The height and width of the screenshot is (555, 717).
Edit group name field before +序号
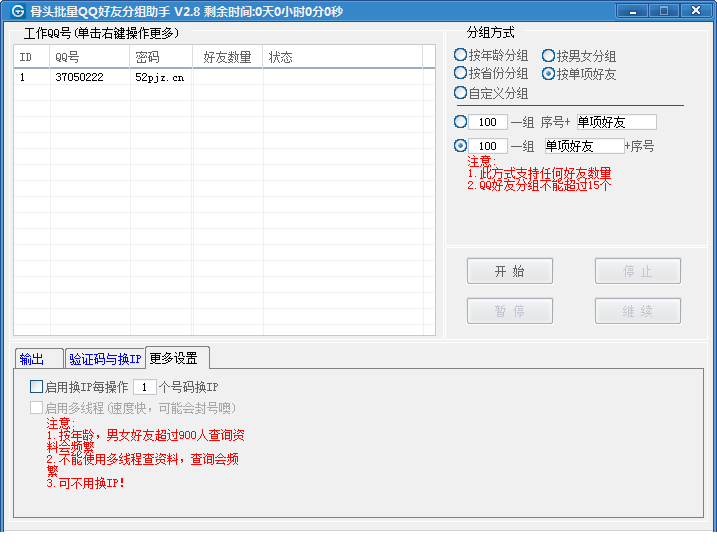click(x=584, y=146)
